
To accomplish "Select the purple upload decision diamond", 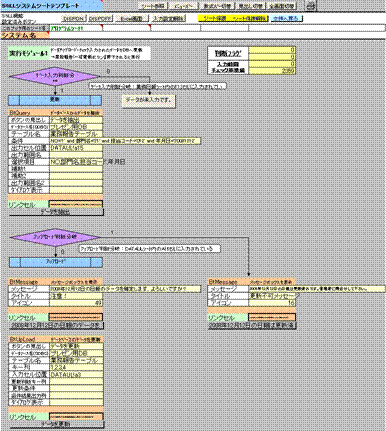I will (55, 237).
